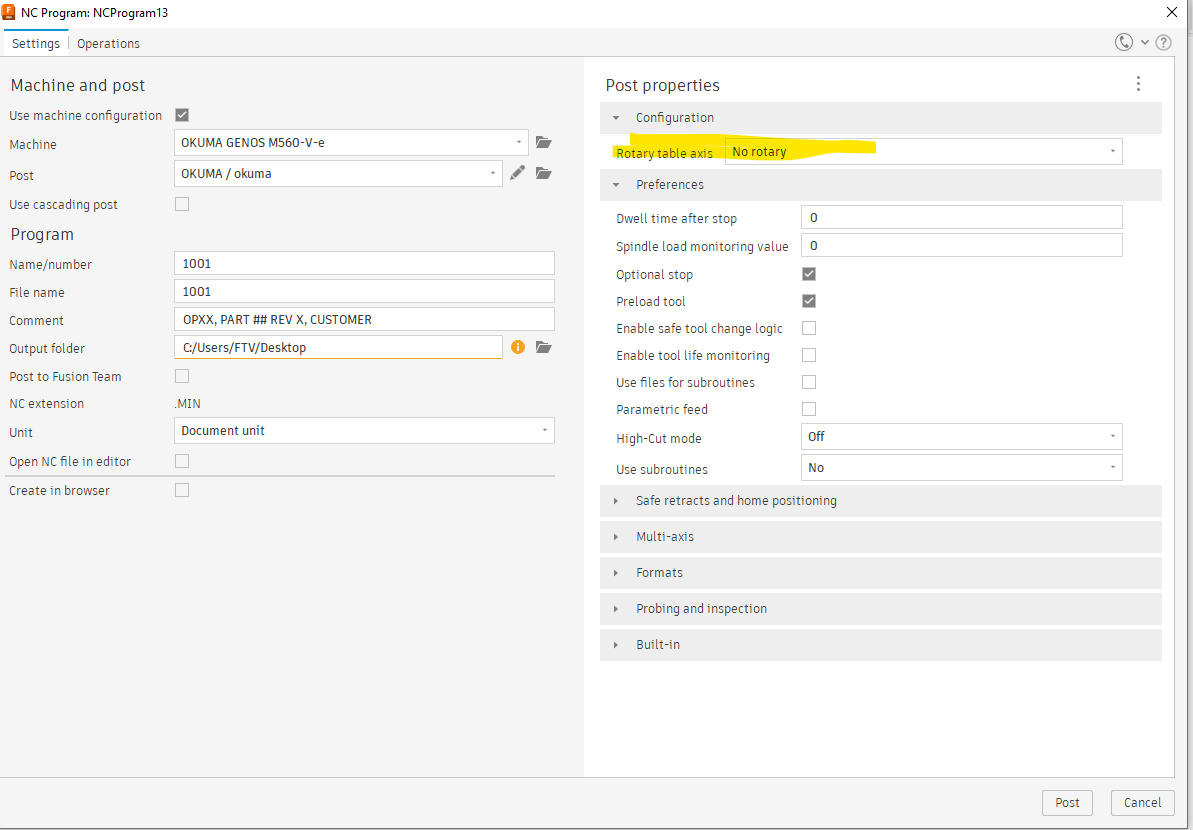Switch to the Operations tab
The height and width of the screenshot is (830, 1193).
click(x=108, y=43)
